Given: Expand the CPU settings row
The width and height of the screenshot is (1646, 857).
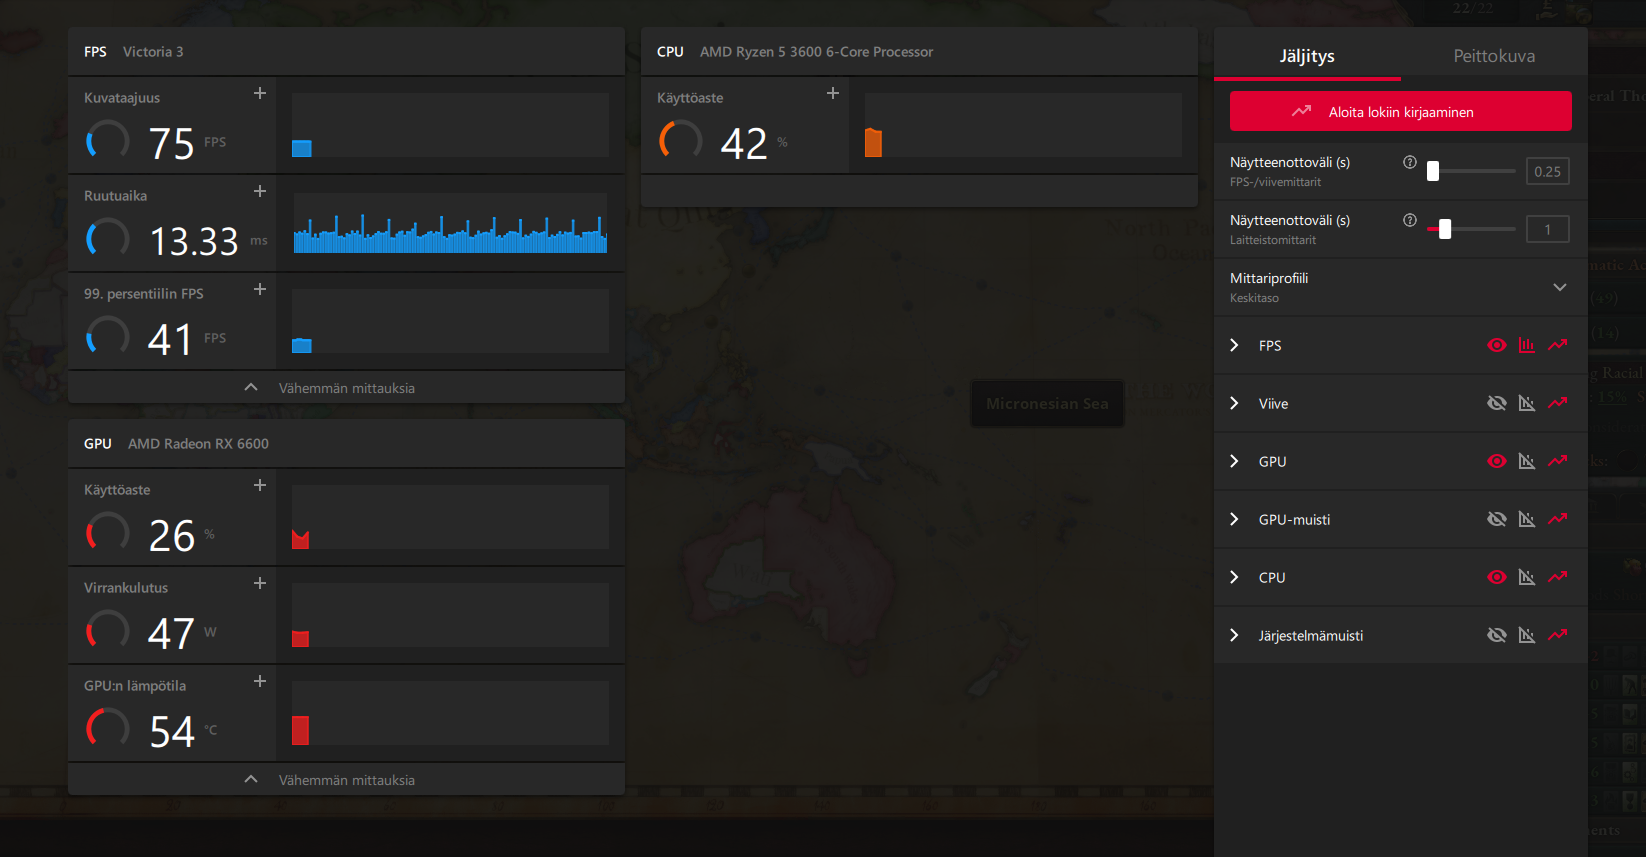Looking at the screenshot, I should pyautogui.click(x=1234, y=577).
